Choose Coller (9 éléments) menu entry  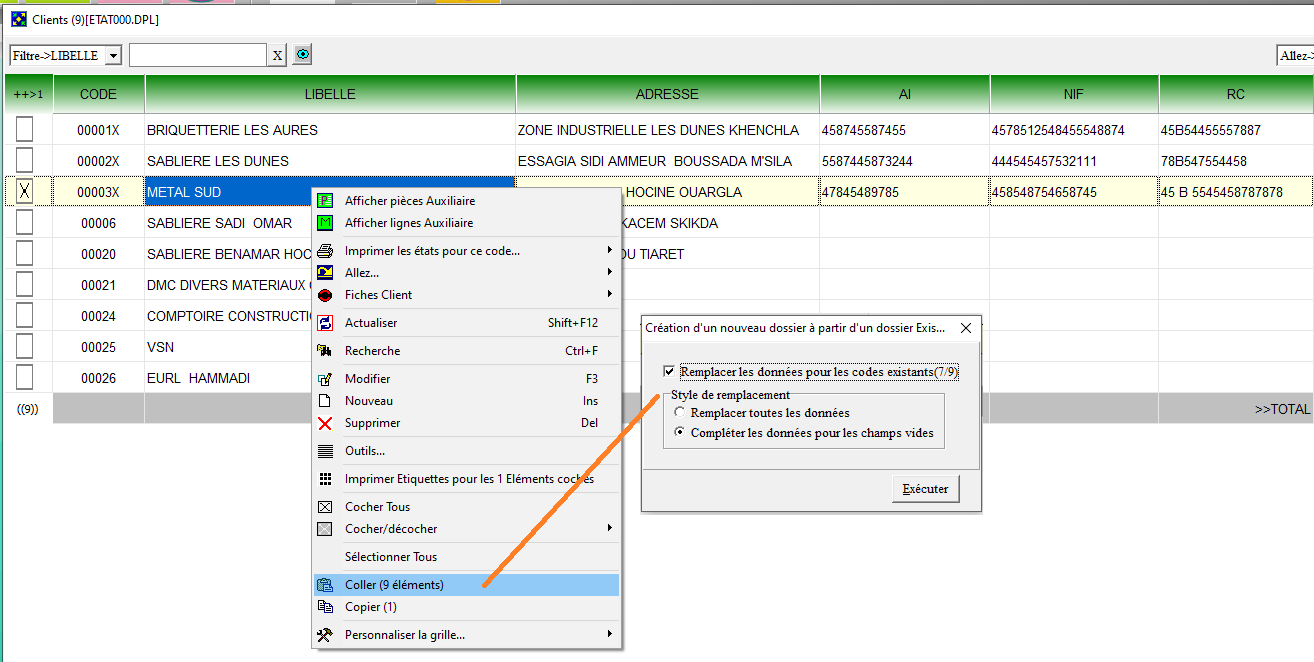466,585
